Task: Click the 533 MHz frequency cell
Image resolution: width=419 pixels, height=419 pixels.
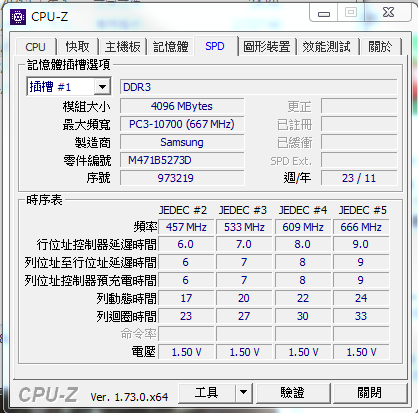Action: [x=244, y=227]
